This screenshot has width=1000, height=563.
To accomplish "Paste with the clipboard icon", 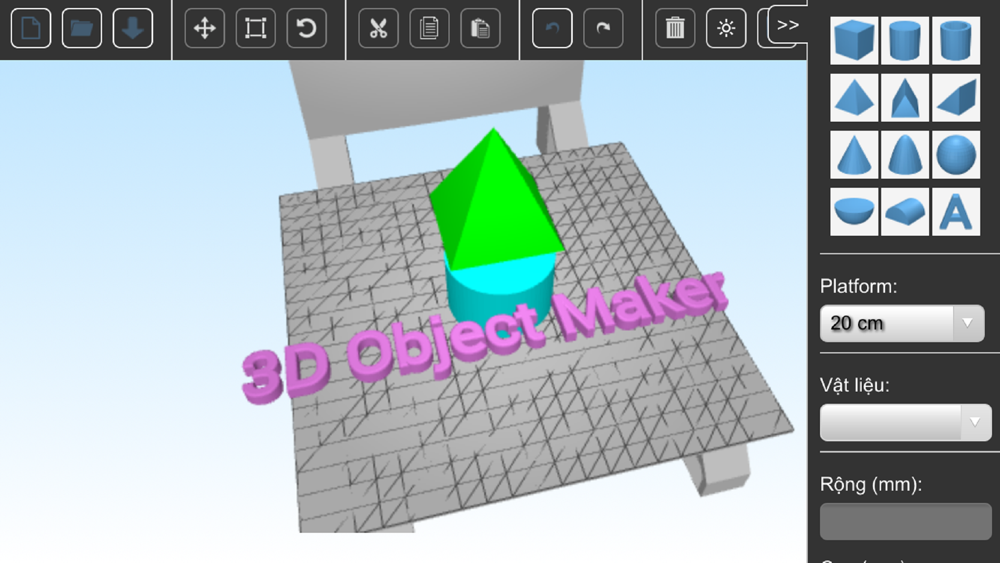I will pyautogui.click(x=481, y=28).
